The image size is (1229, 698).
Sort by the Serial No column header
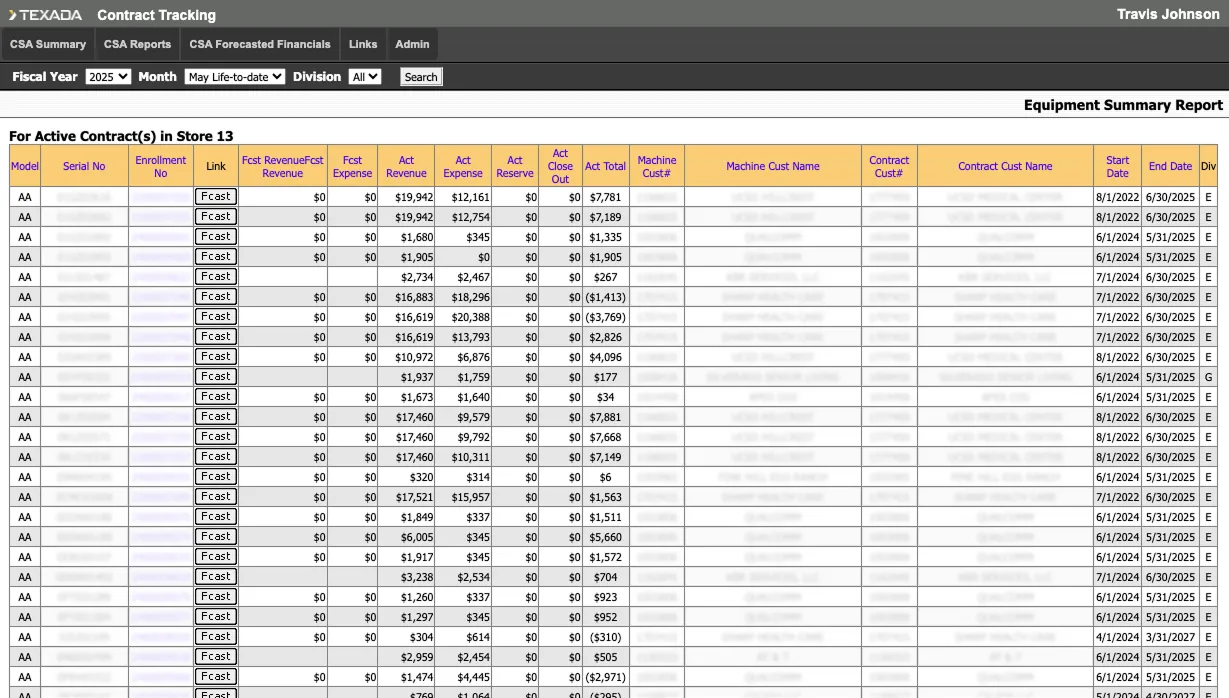click(x=84, y=167)
